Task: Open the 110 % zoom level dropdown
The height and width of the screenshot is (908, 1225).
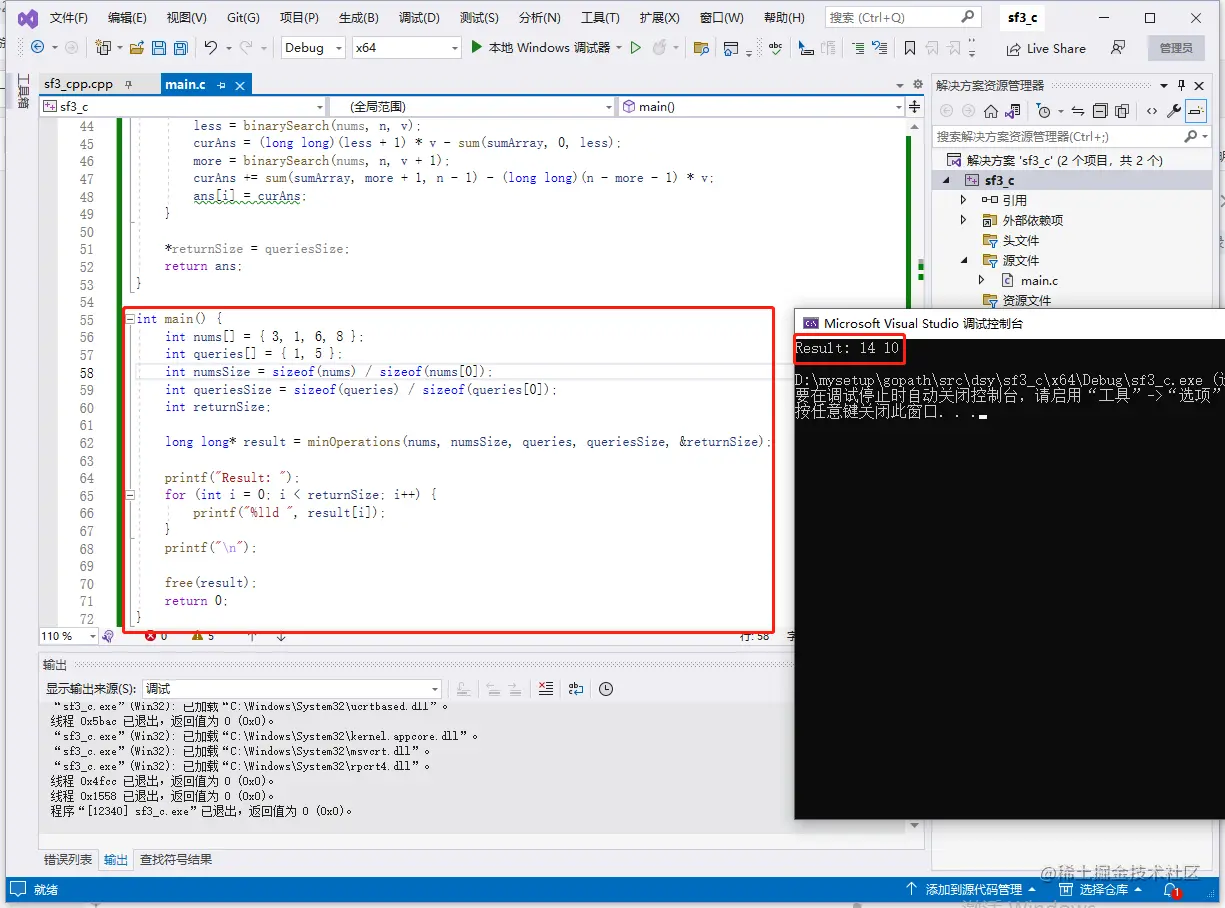Action: (68, 636)
